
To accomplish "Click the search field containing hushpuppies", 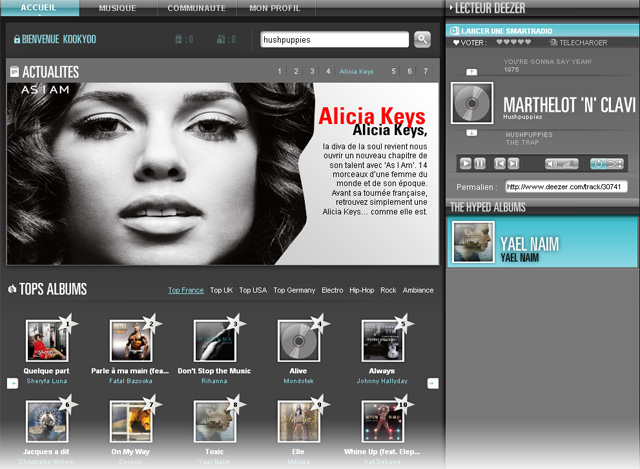I will (x=333, y=40).
